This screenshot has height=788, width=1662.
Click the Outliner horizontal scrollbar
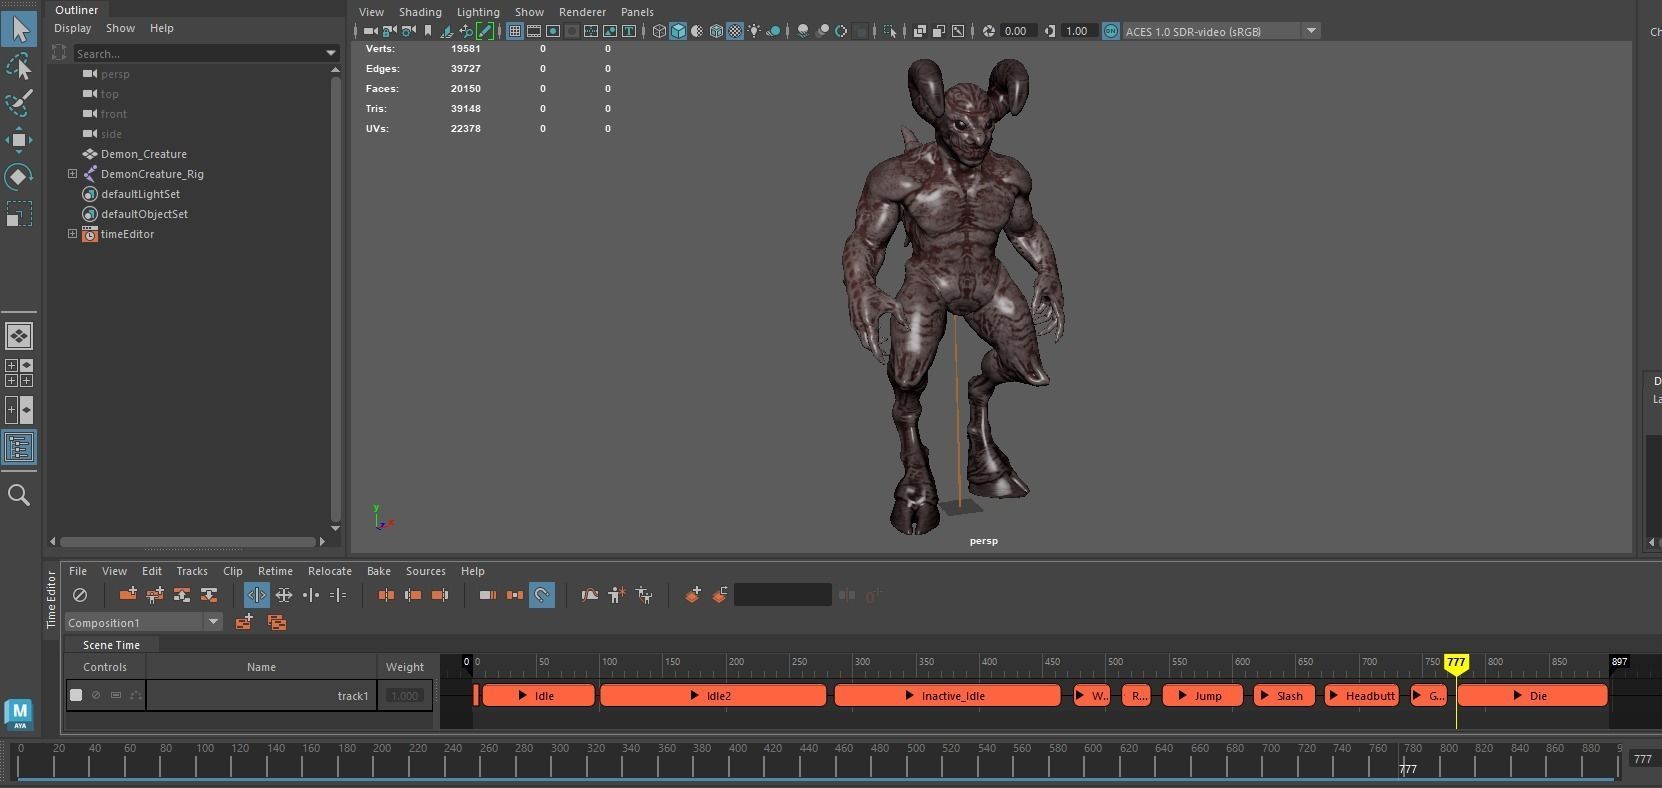point(190,541)
